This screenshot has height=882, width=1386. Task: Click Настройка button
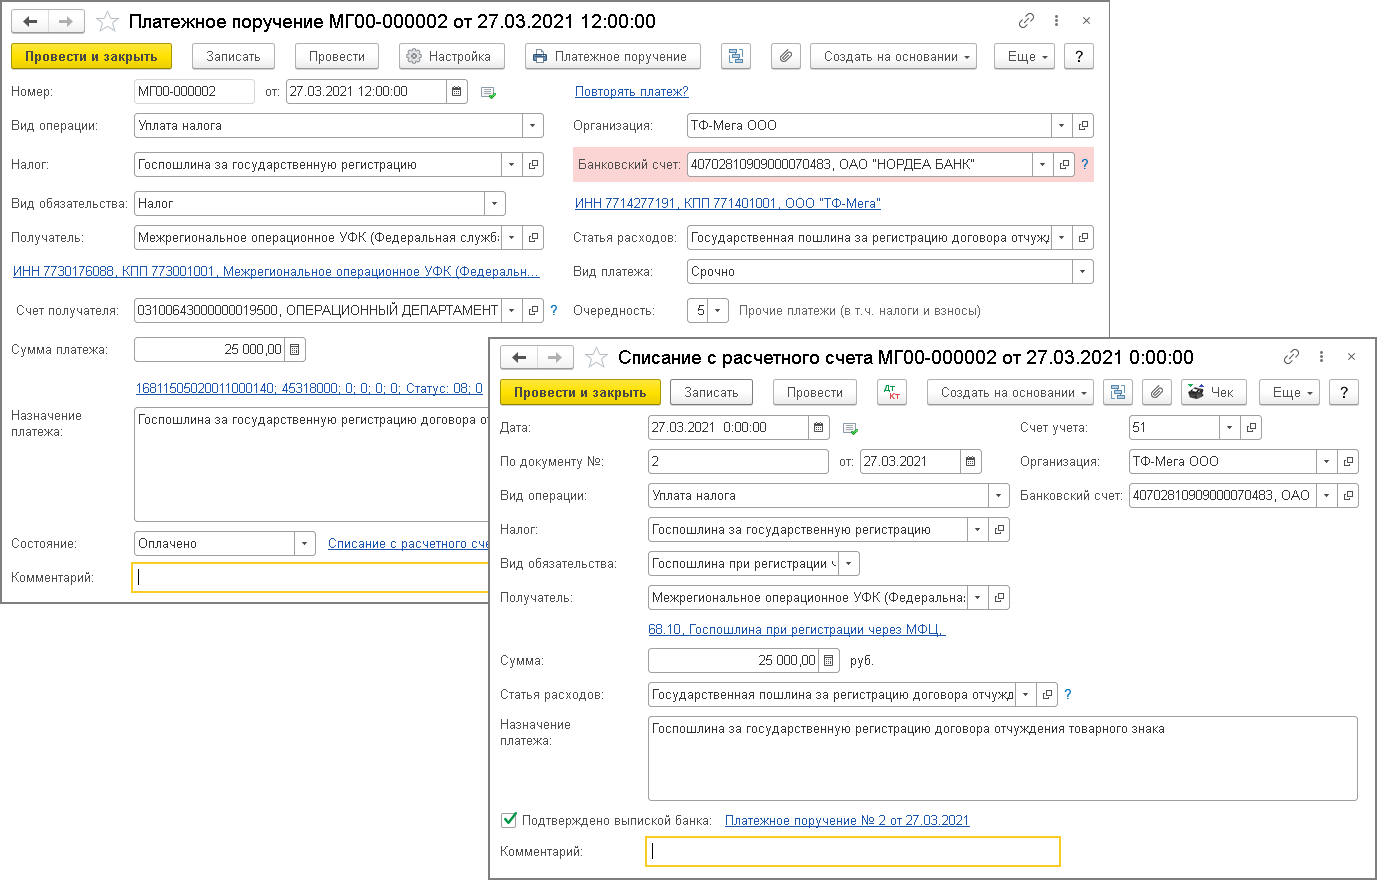point(452,57)
